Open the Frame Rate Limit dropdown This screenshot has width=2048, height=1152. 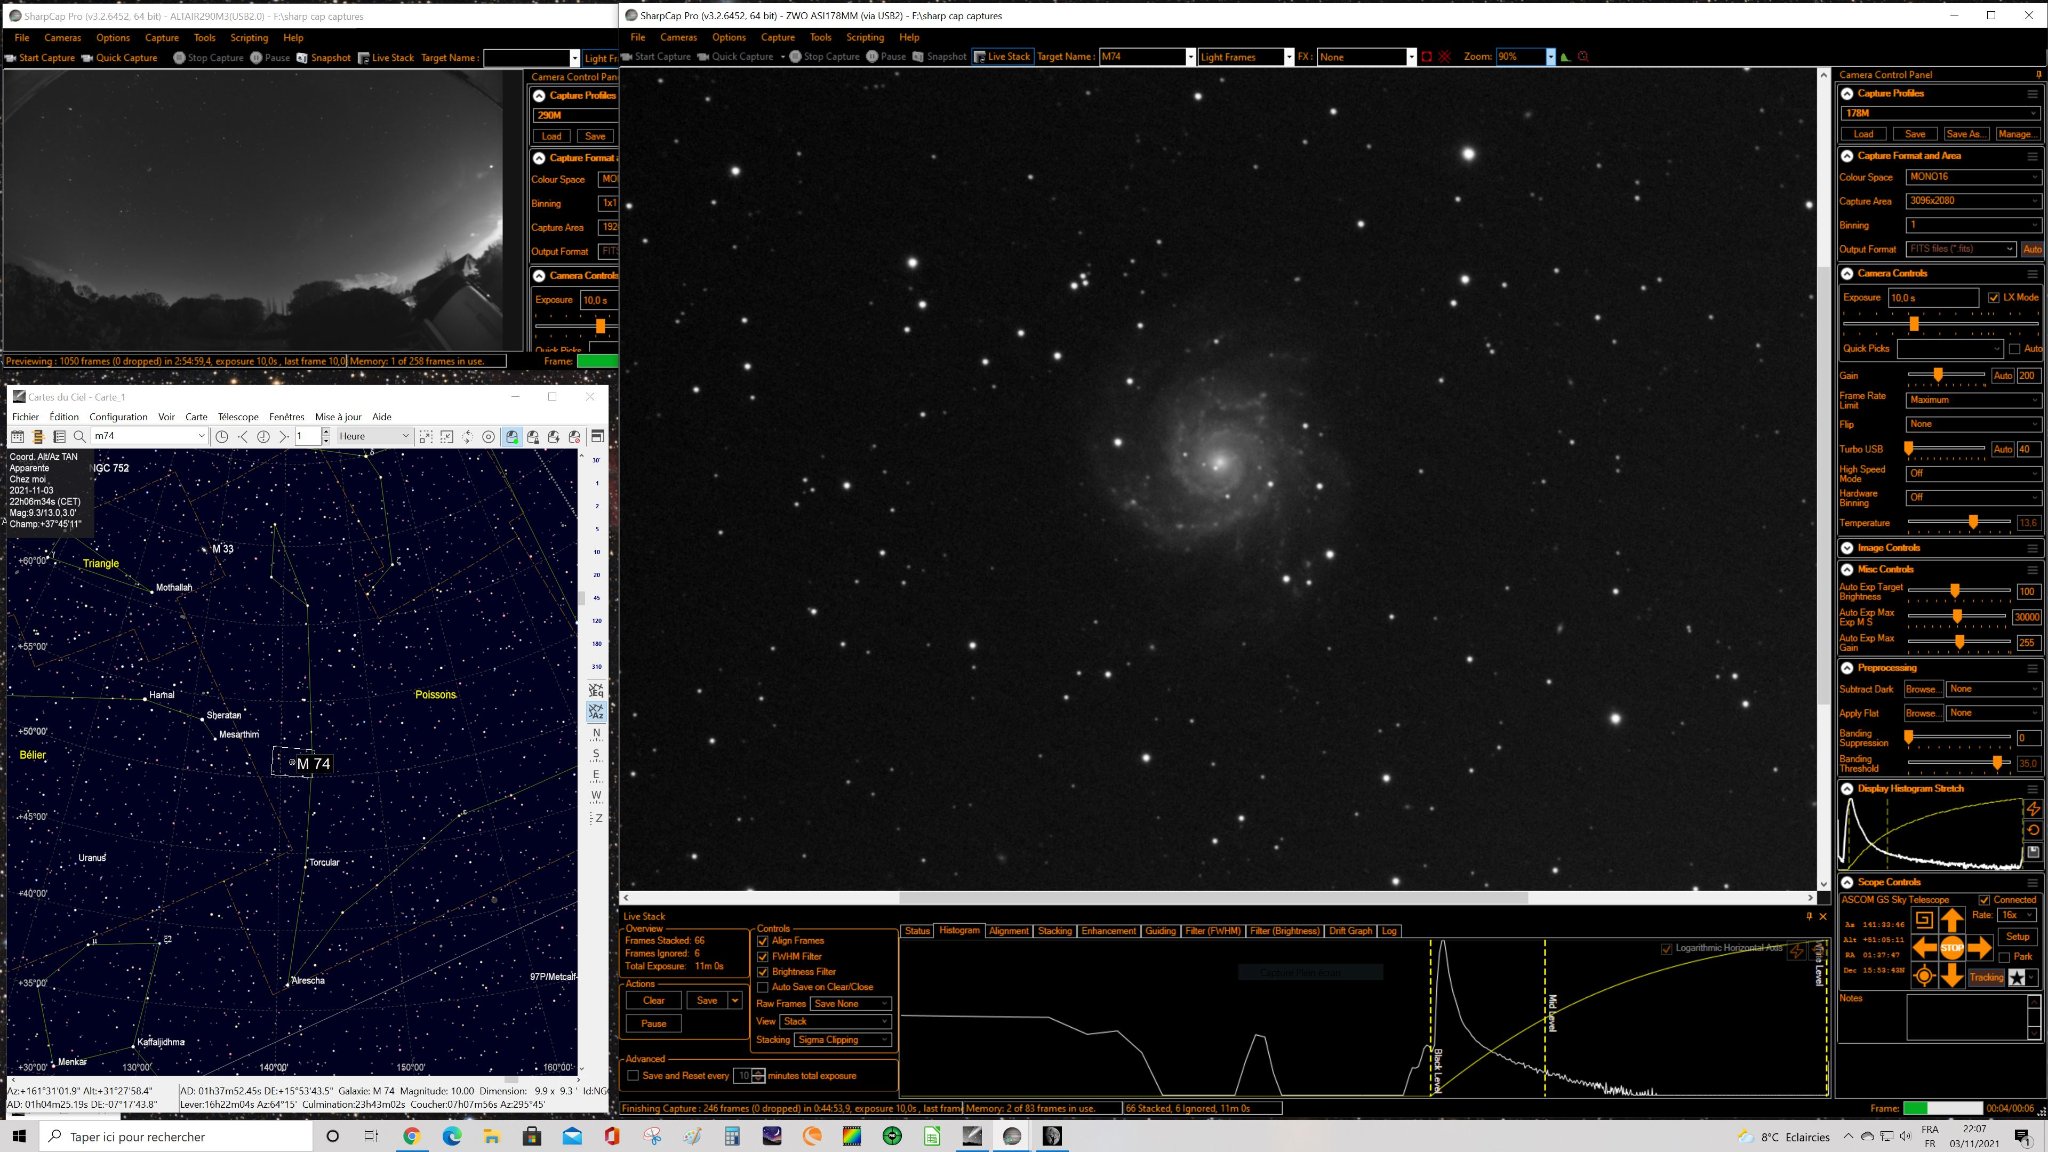point(1973,400)
